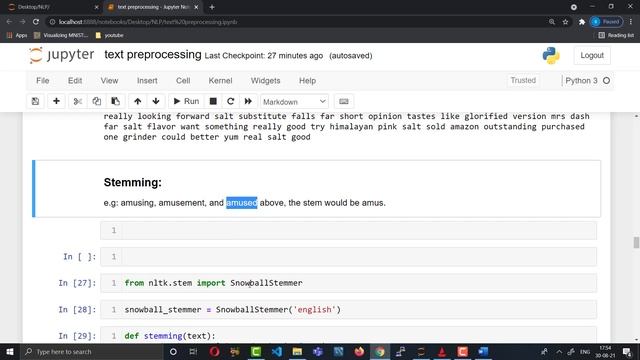The height and width of the screenshot is (360, 640).
Task: Save and checkpoint the notebook
Action: pos(36,101)
